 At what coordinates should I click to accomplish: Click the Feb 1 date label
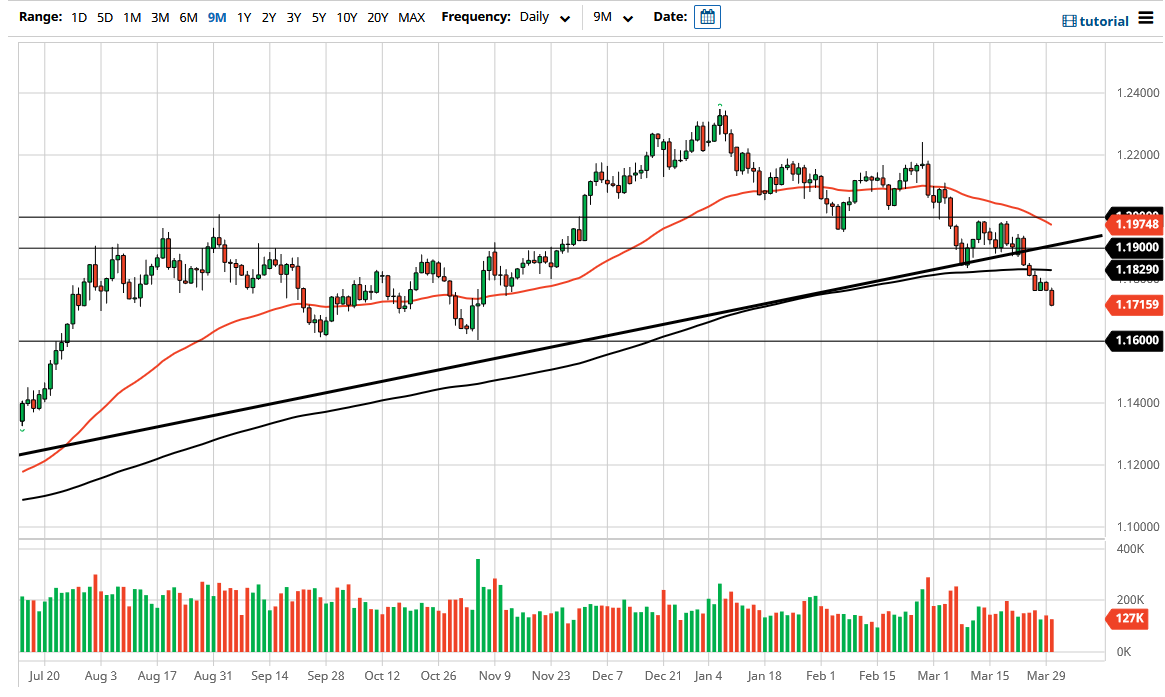[x=820, y=675]
